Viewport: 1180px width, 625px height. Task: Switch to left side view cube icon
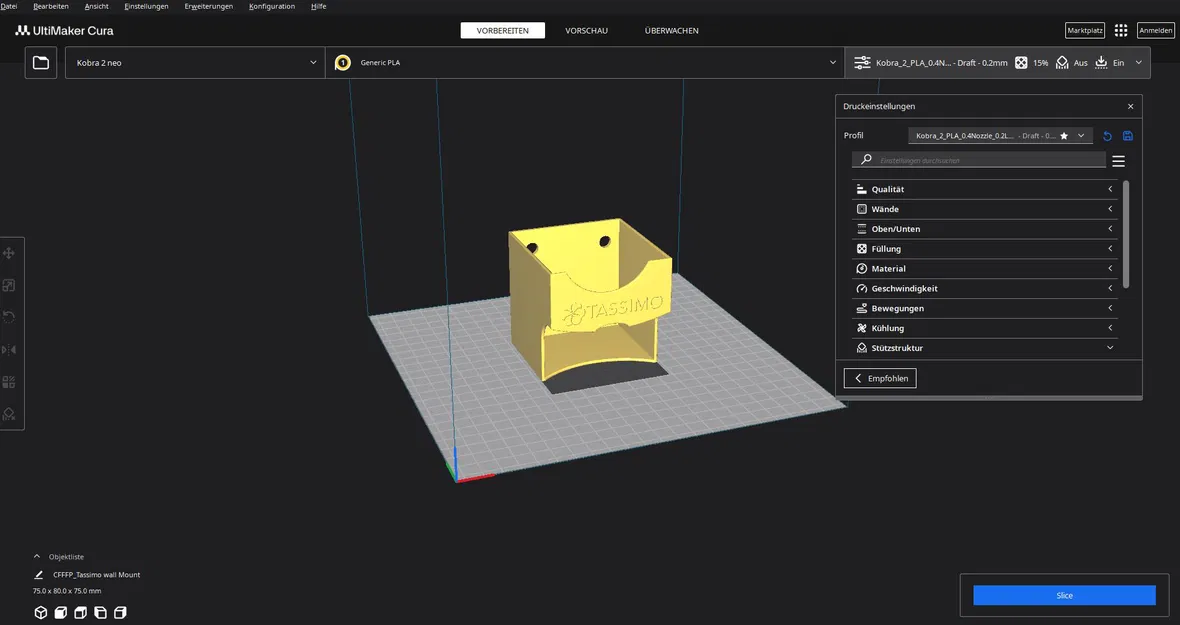100,612
